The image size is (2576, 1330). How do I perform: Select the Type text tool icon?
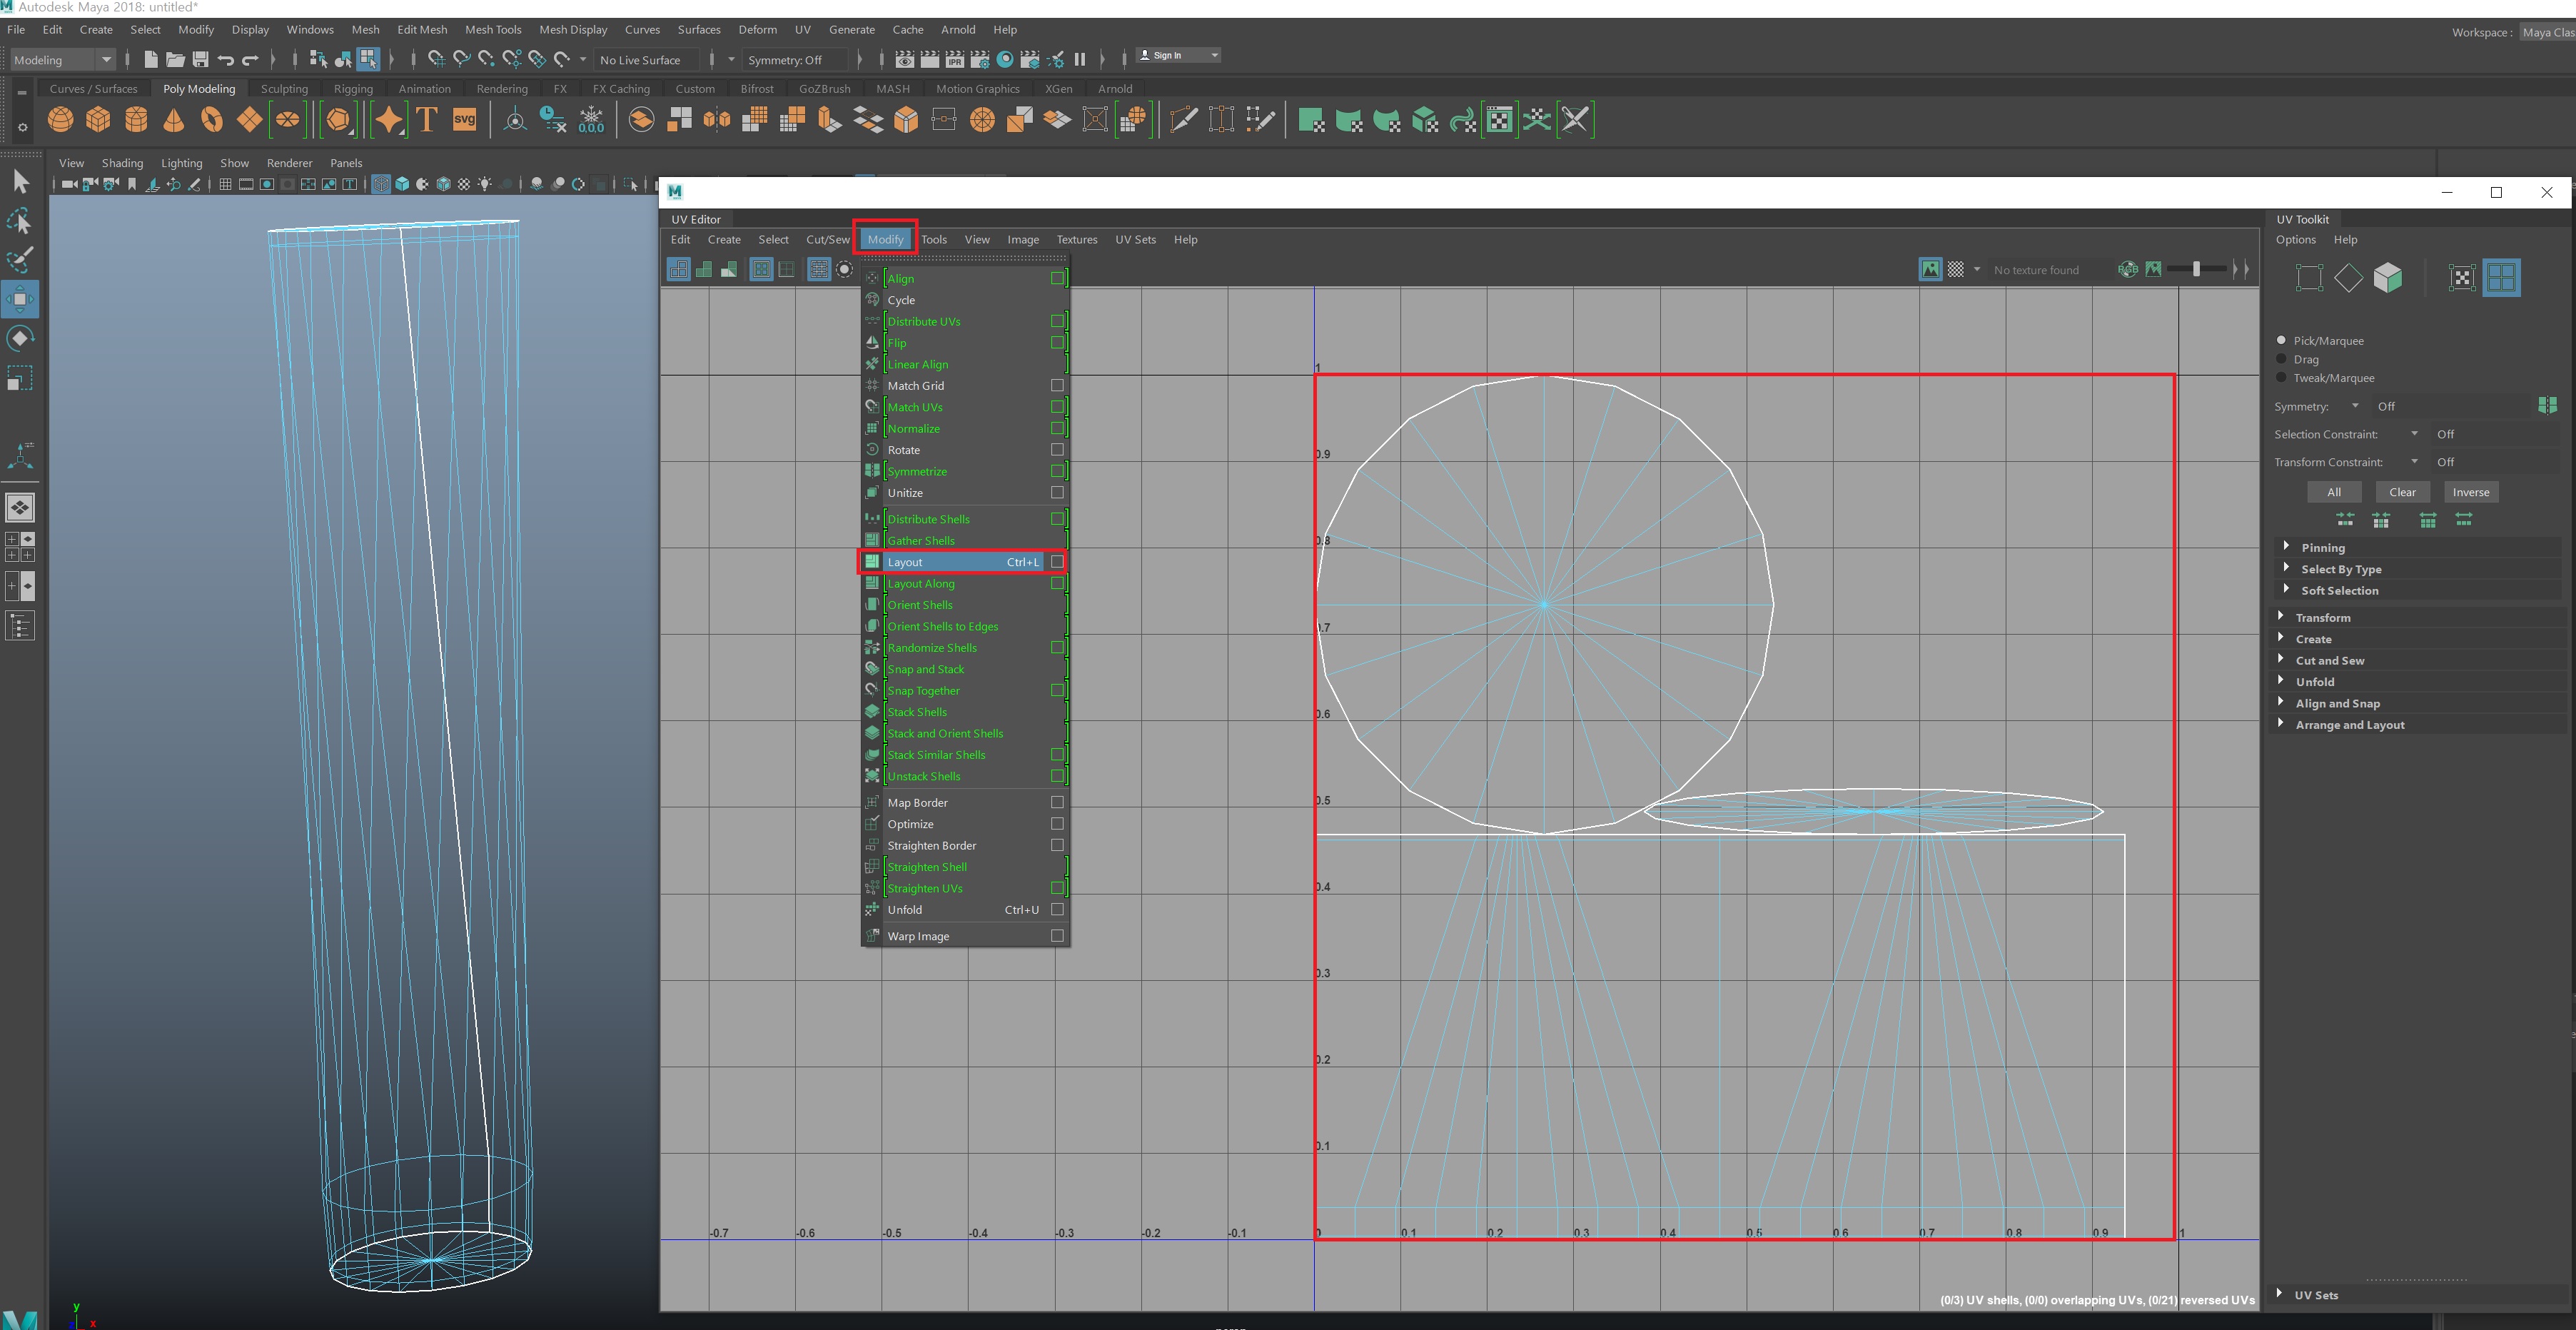coord(426,120)
